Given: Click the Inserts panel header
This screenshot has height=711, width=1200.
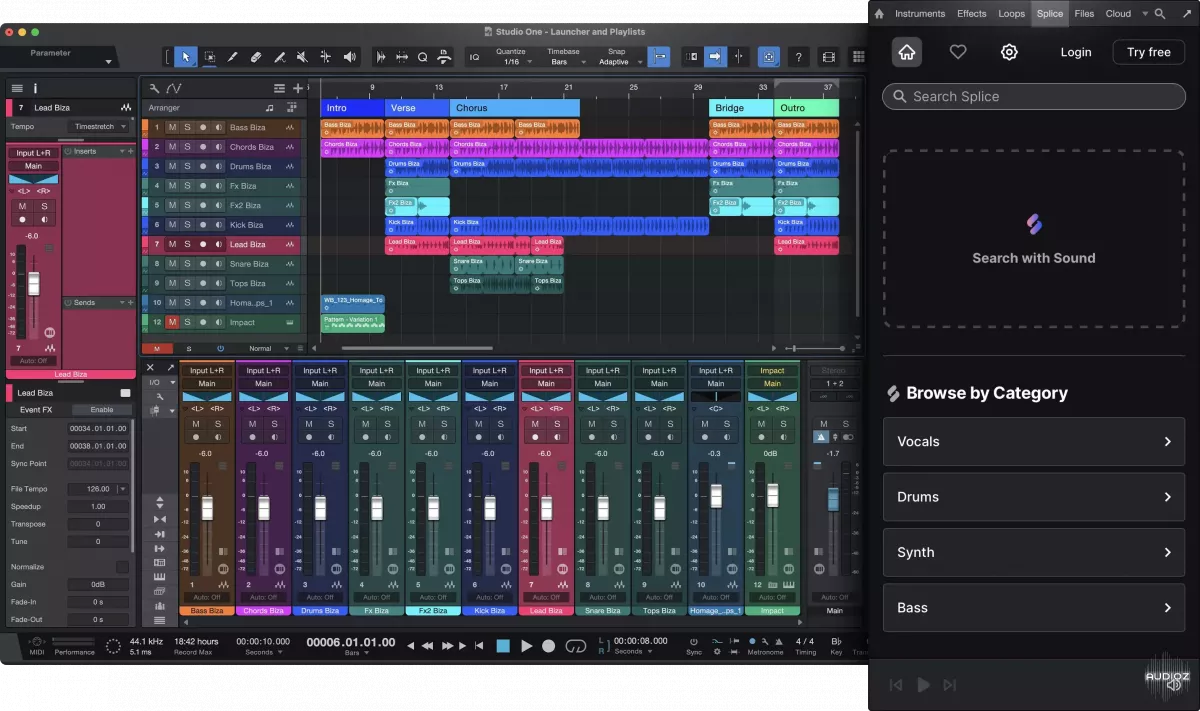Looking at the screenshot, I should tap(98, 151).
